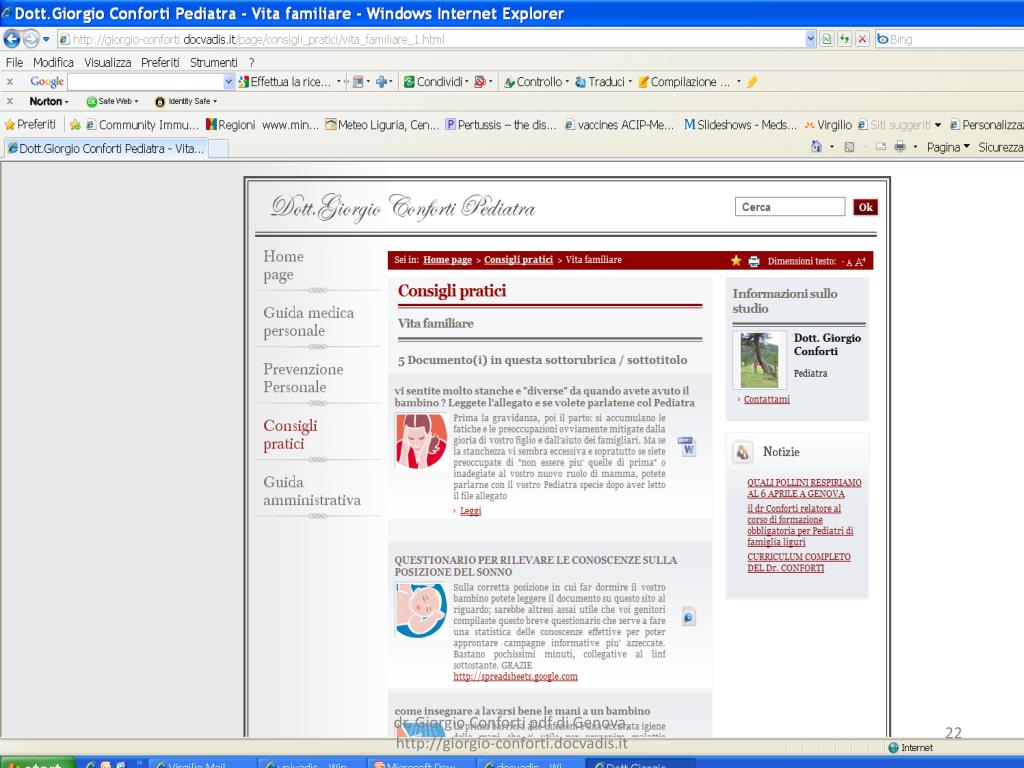Open the ? help menu
This screenshot has height=768, width=1024.
pos(251,62)
